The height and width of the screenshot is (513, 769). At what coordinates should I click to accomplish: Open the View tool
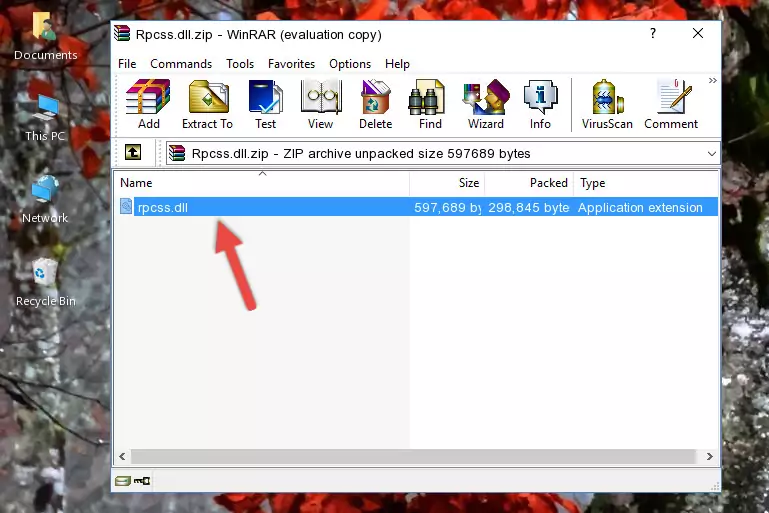tap(321, 104)
